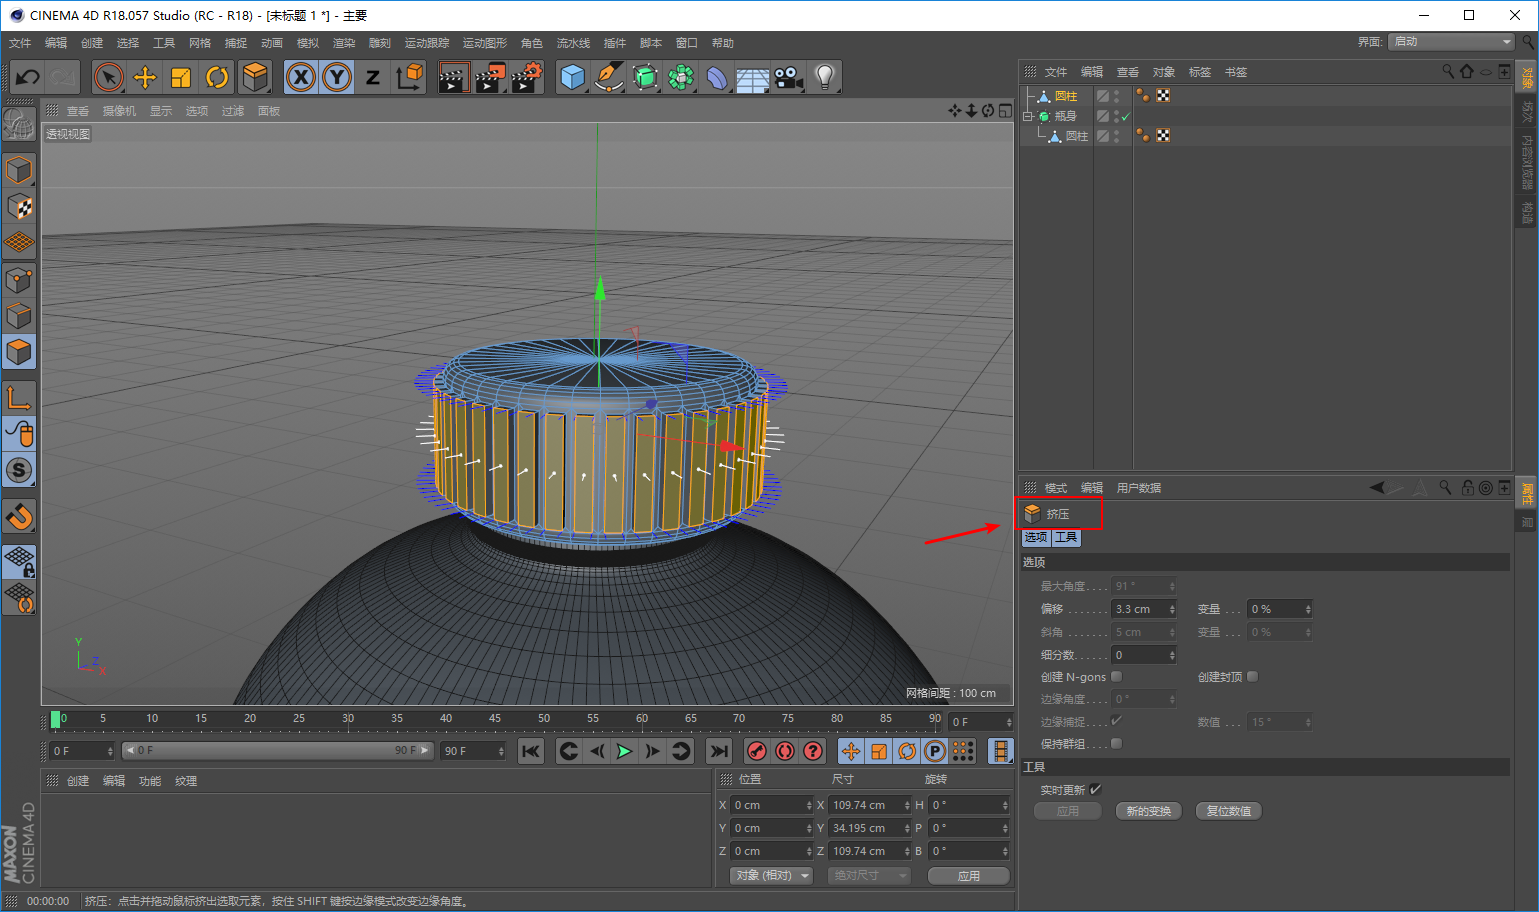Add a Floor environment object
This screenshot has width=1539, height=912.
pyautogui.click(x=753, y=77)
